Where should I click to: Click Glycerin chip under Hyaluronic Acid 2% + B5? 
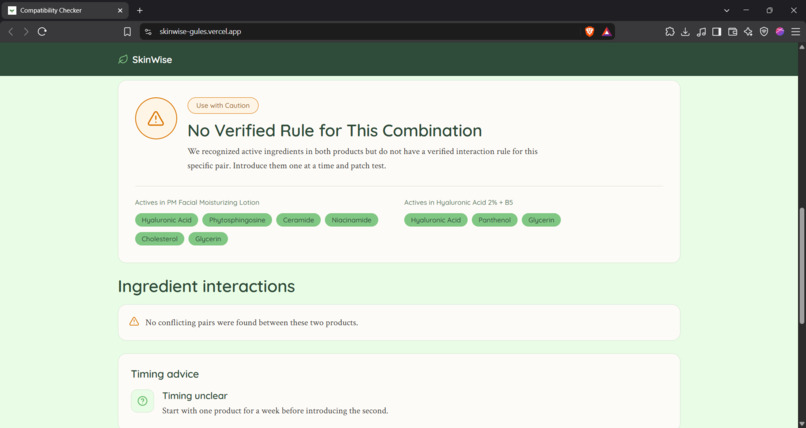coord(541,220)
